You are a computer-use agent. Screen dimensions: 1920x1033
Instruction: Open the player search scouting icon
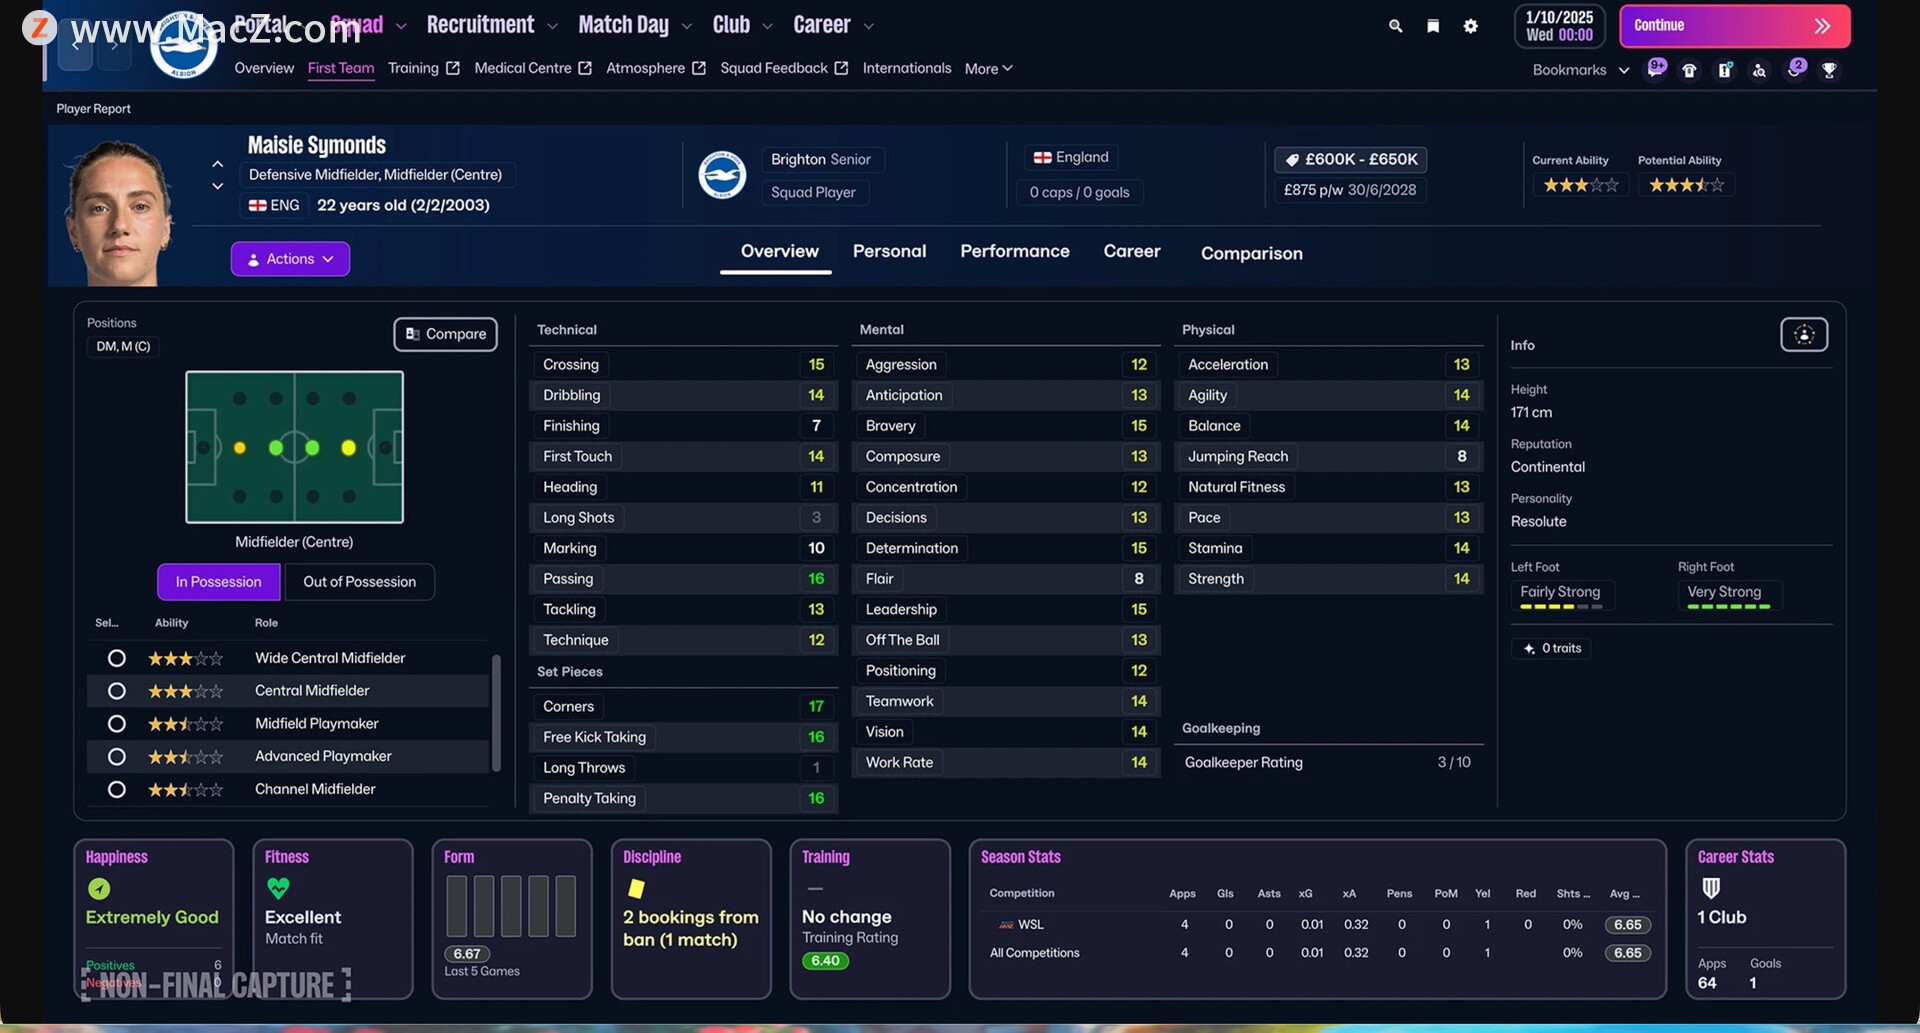[x=1759, y=70]
